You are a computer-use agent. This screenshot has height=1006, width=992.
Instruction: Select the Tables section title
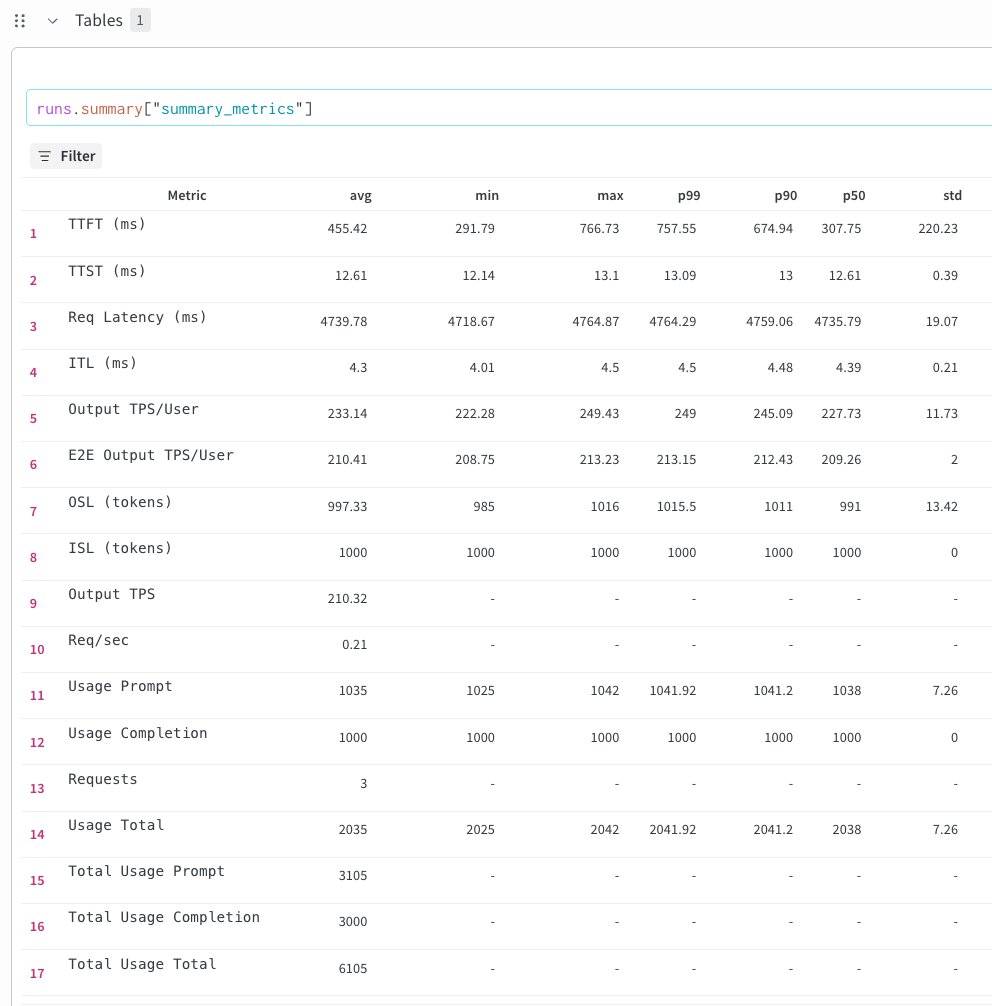pos(99,21)
